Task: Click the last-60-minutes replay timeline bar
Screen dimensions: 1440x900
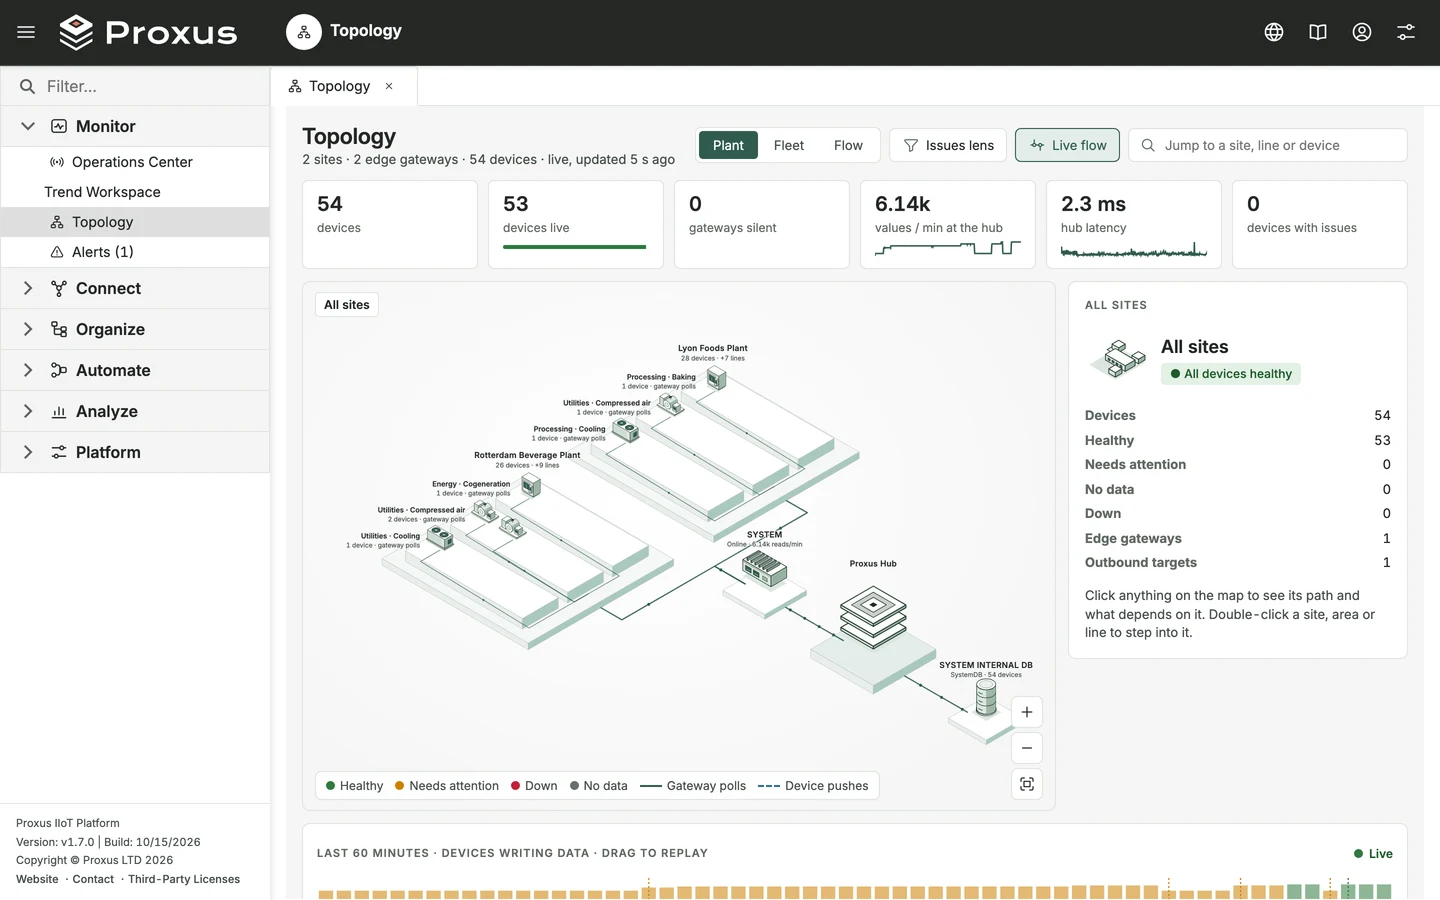Action: [x=855, y=889]
